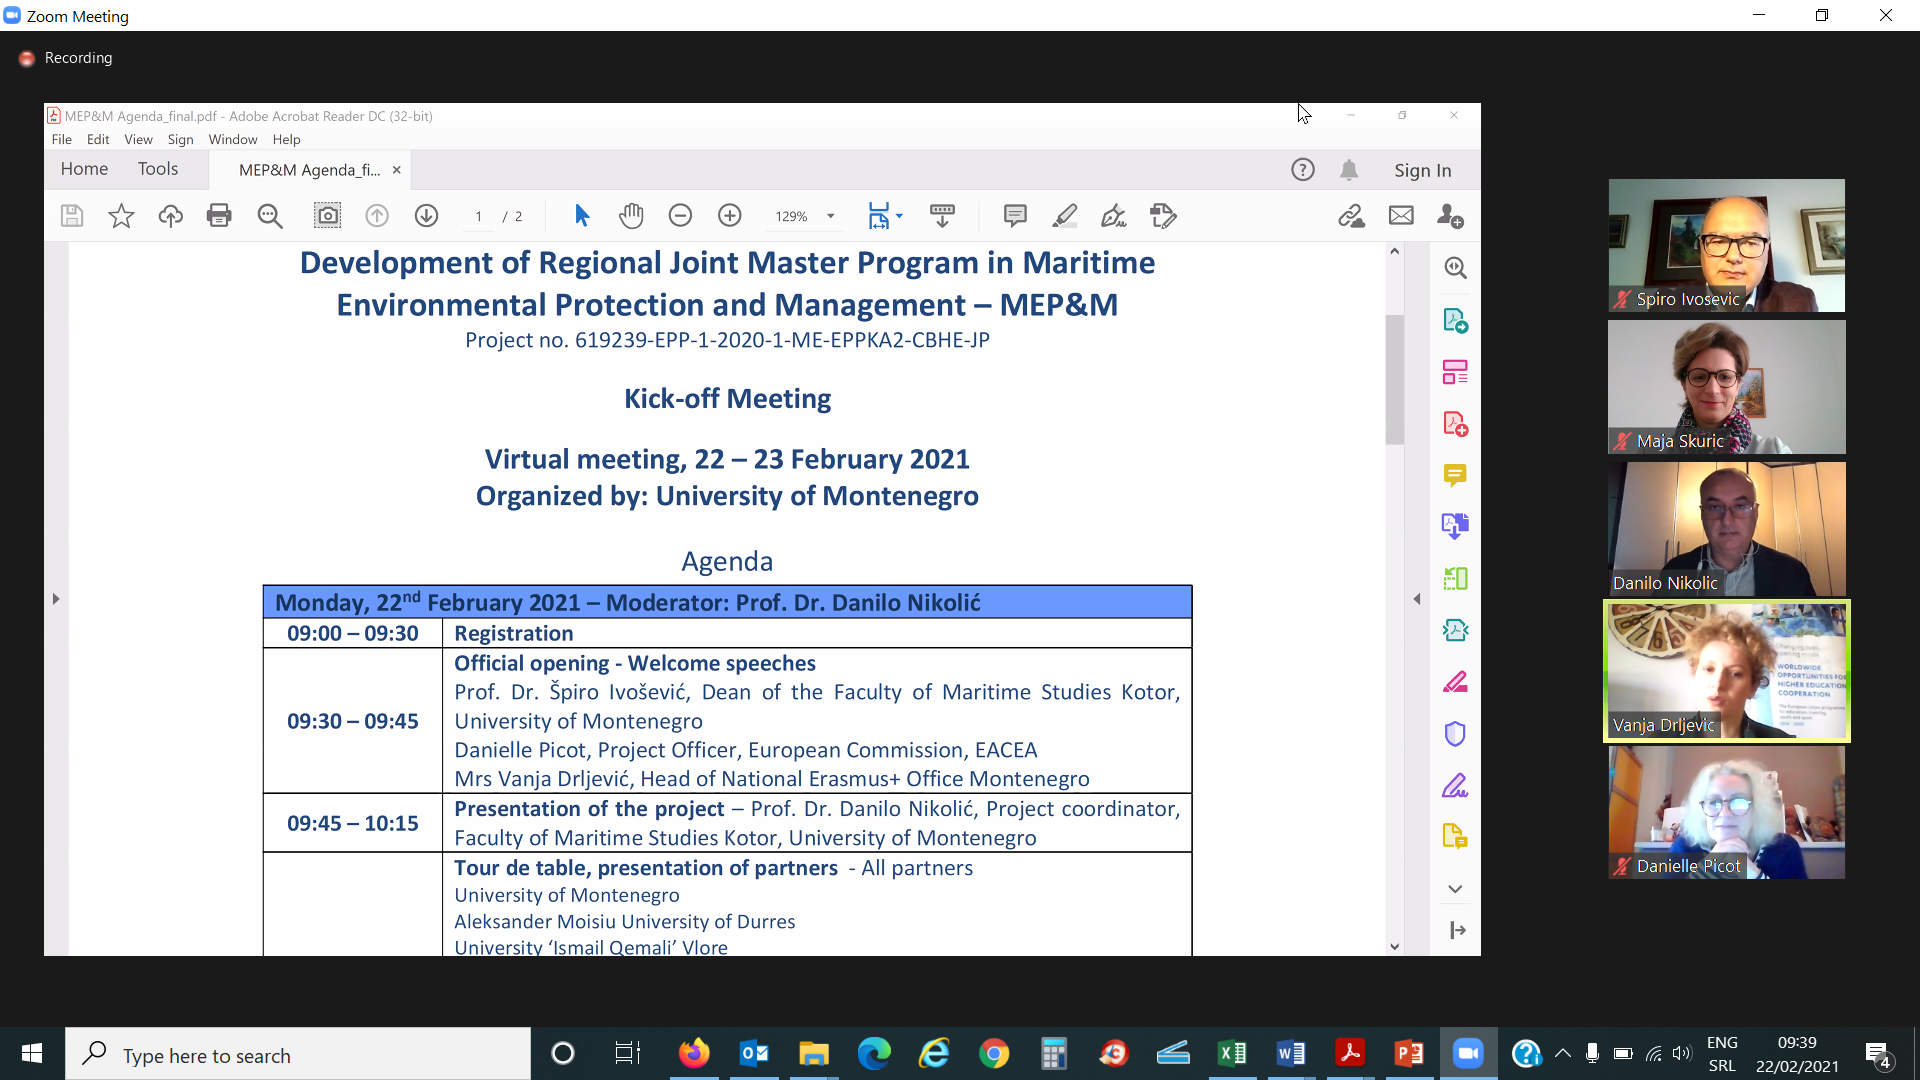Select Vanja Drljevic video thumbnail
Viewport: 1920px width, 1080px height.
coord(1727,671)
